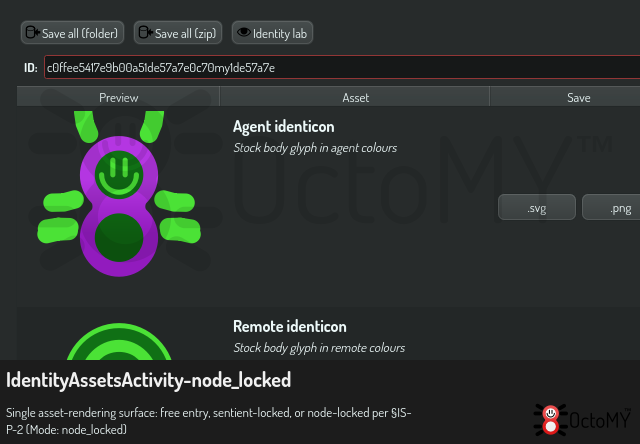The image size is (640, 444).
Task: Click the OctoMY logo icon in footer
Action: [x=551, y=420]
